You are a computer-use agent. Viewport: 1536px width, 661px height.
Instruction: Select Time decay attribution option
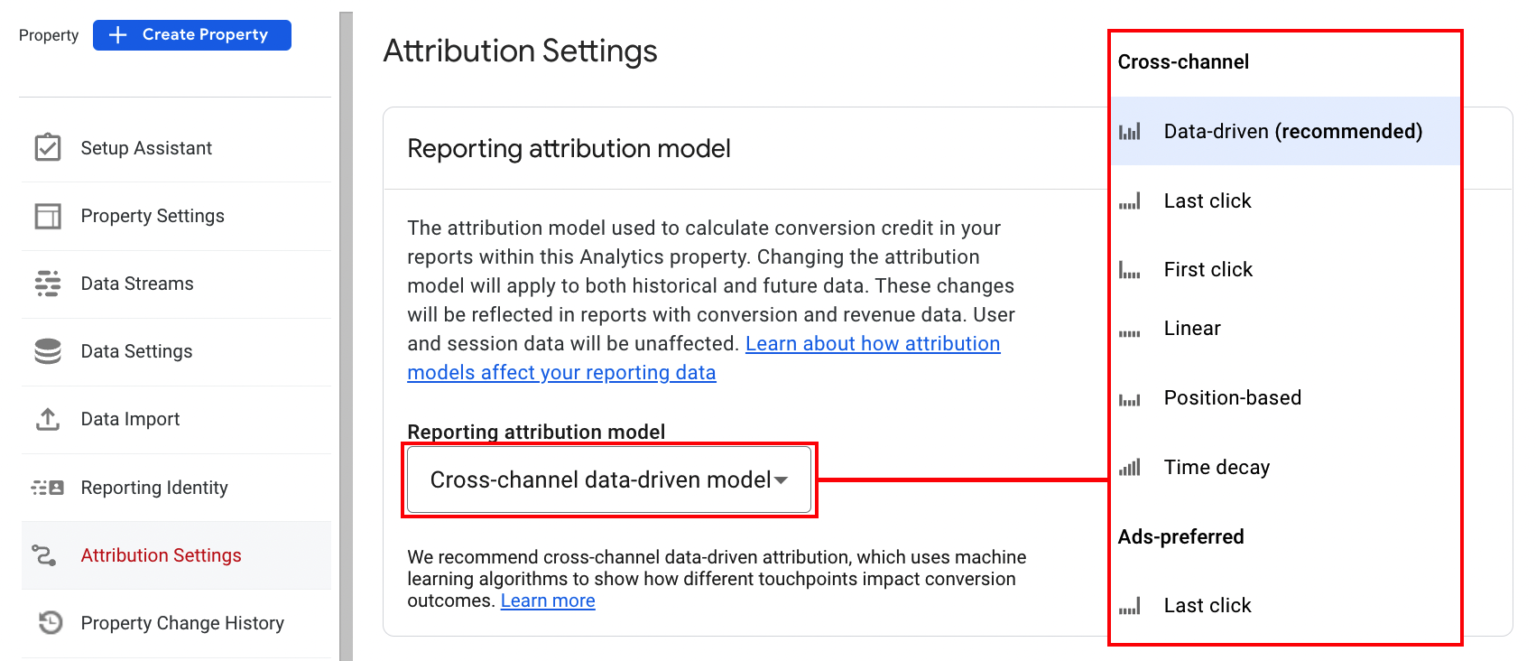tap(1215, 466)
